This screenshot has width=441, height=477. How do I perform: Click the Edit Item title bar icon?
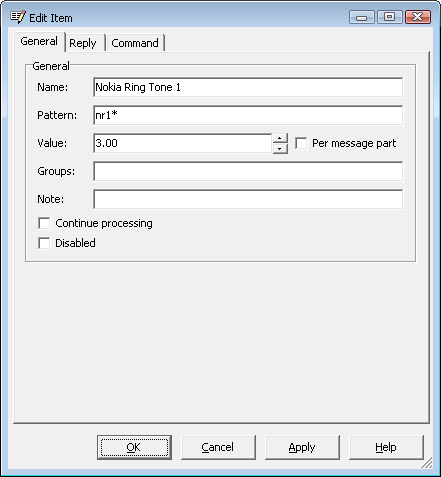click(x=18, y=17)
